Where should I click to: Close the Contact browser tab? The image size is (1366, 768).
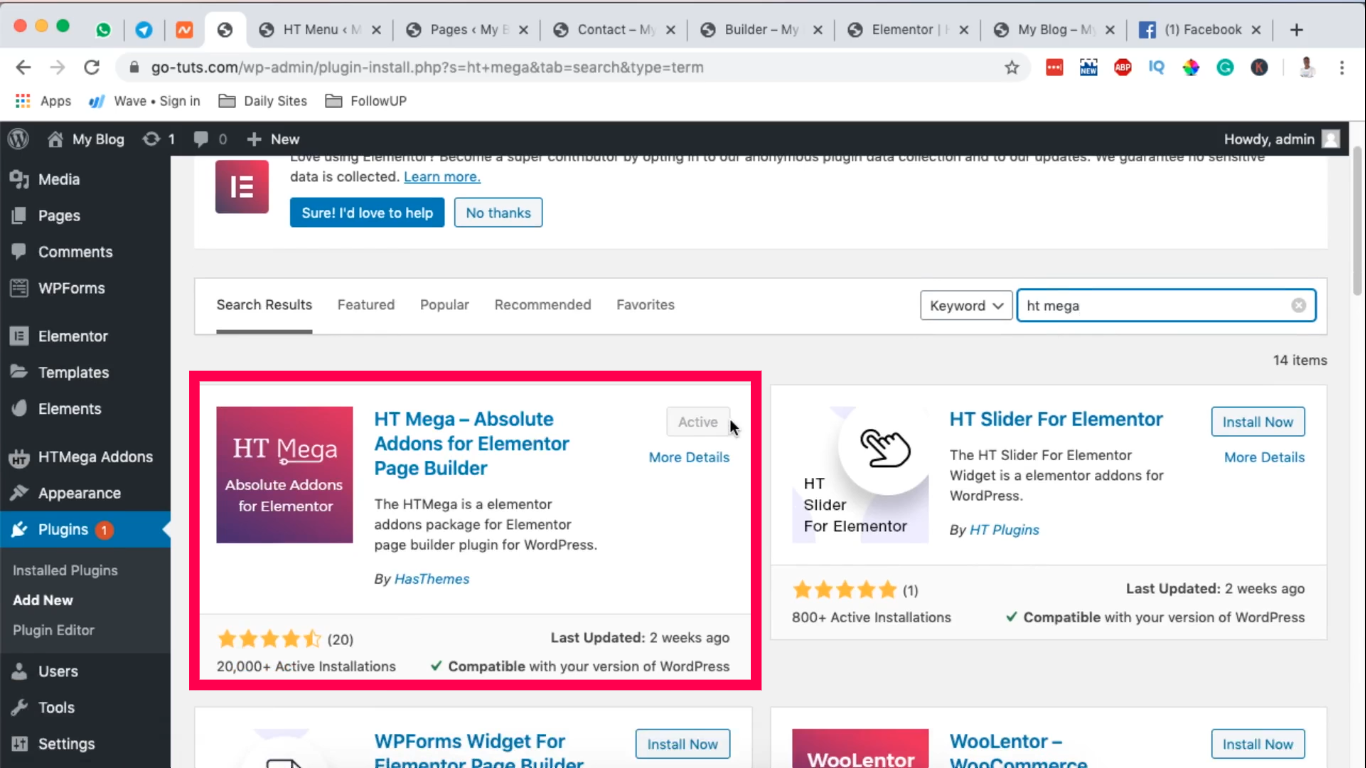coord(671,30)
